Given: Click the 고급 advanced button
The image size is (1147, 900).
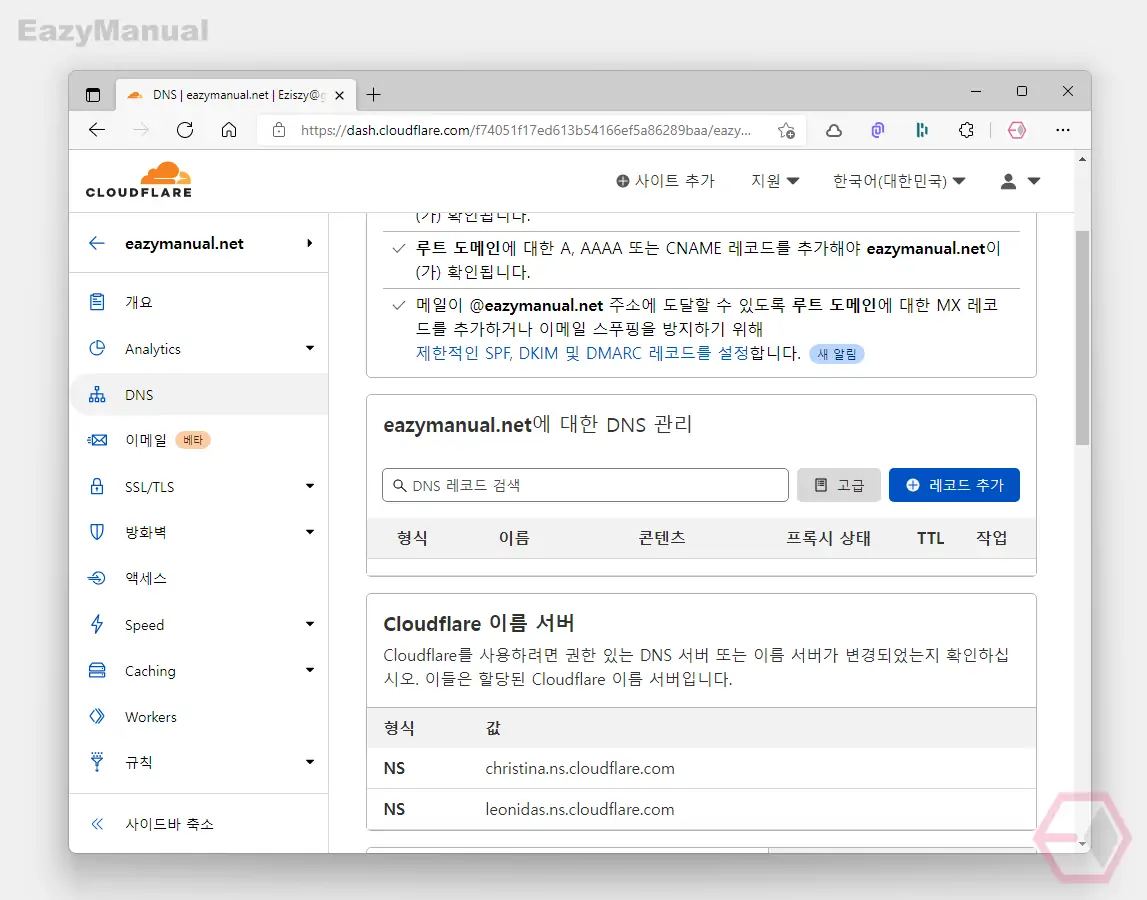Looking at the screenshot, I should point(839,485).
